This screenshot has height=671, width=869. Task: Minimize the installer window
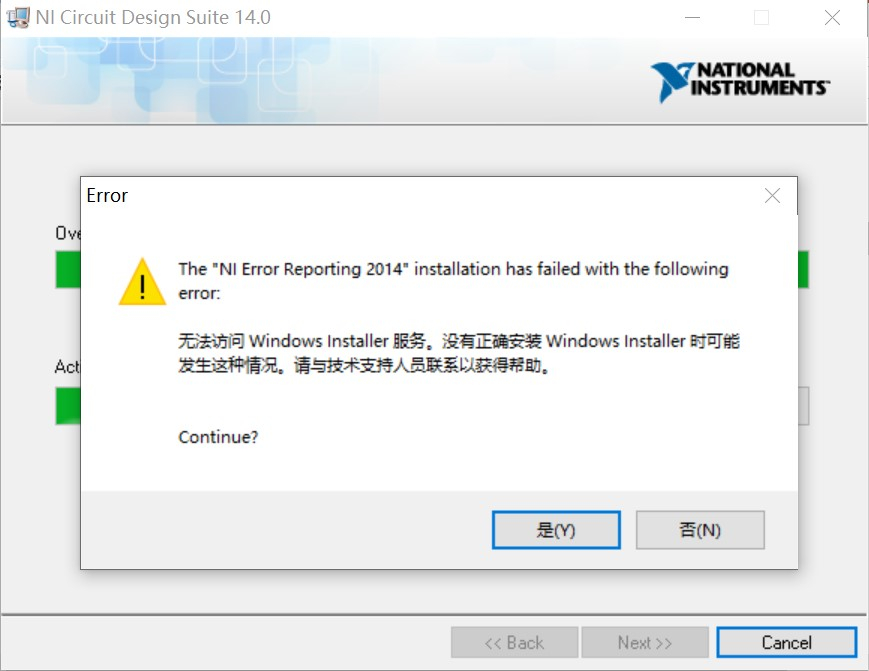[x=691, y=17]
